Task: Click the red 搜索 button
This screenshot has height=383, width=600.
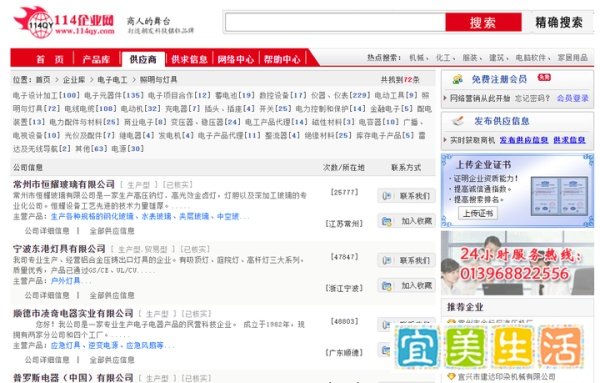Action: 483,22
